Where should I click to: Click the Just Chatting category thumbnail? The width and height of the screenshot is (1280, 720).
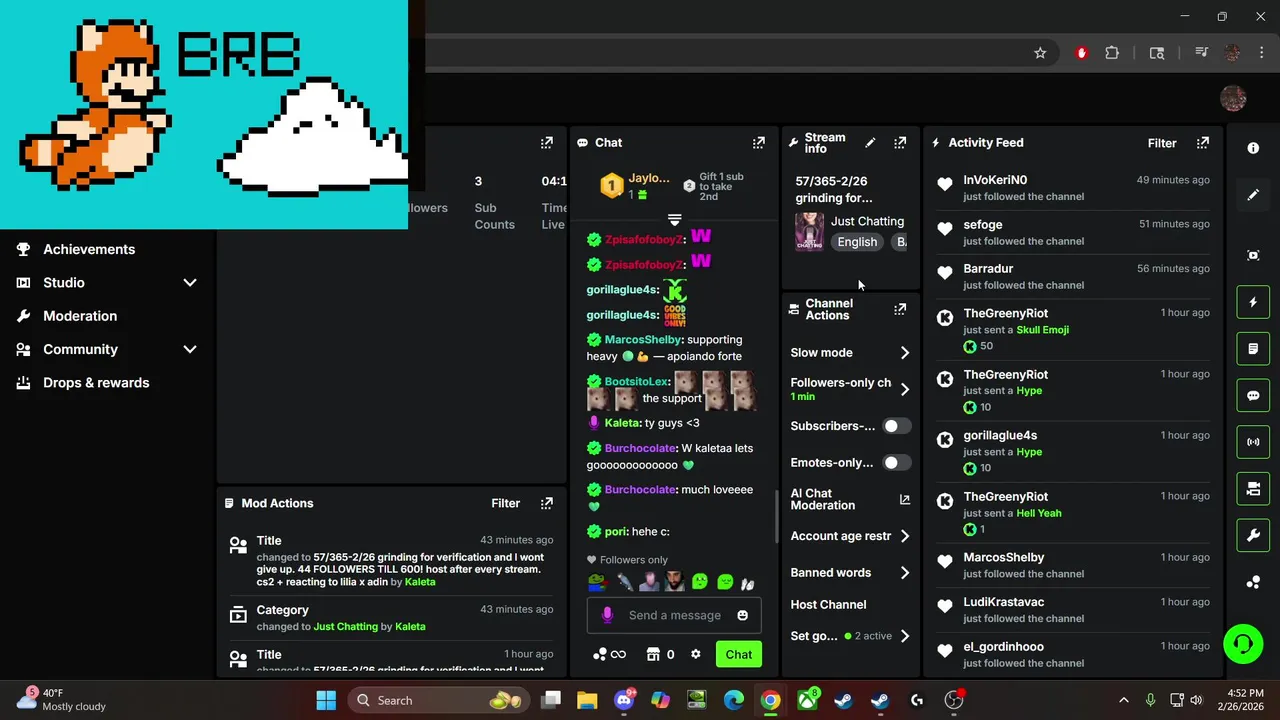point(809,232)
